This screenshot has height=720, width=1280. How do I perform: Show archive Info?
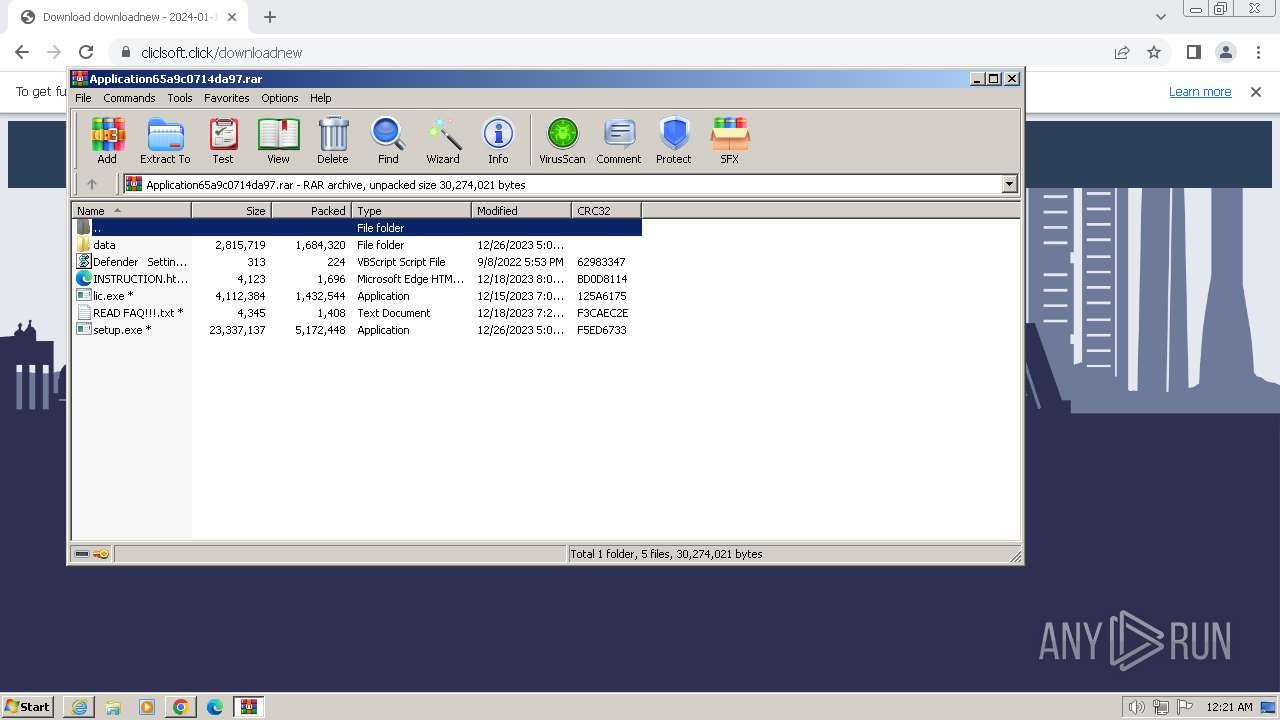498,140
